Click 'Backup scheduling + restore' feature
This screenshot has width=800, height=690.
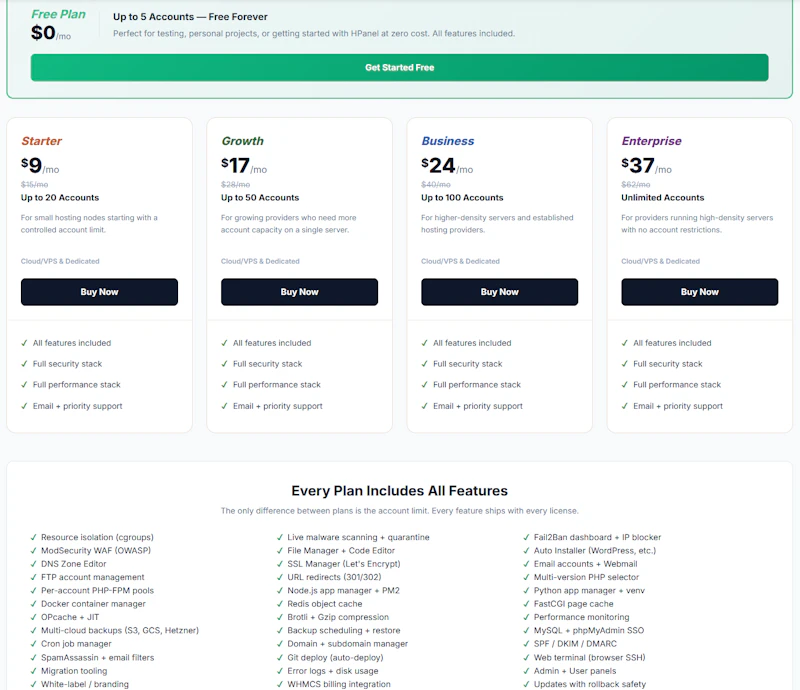click(344, 630)
